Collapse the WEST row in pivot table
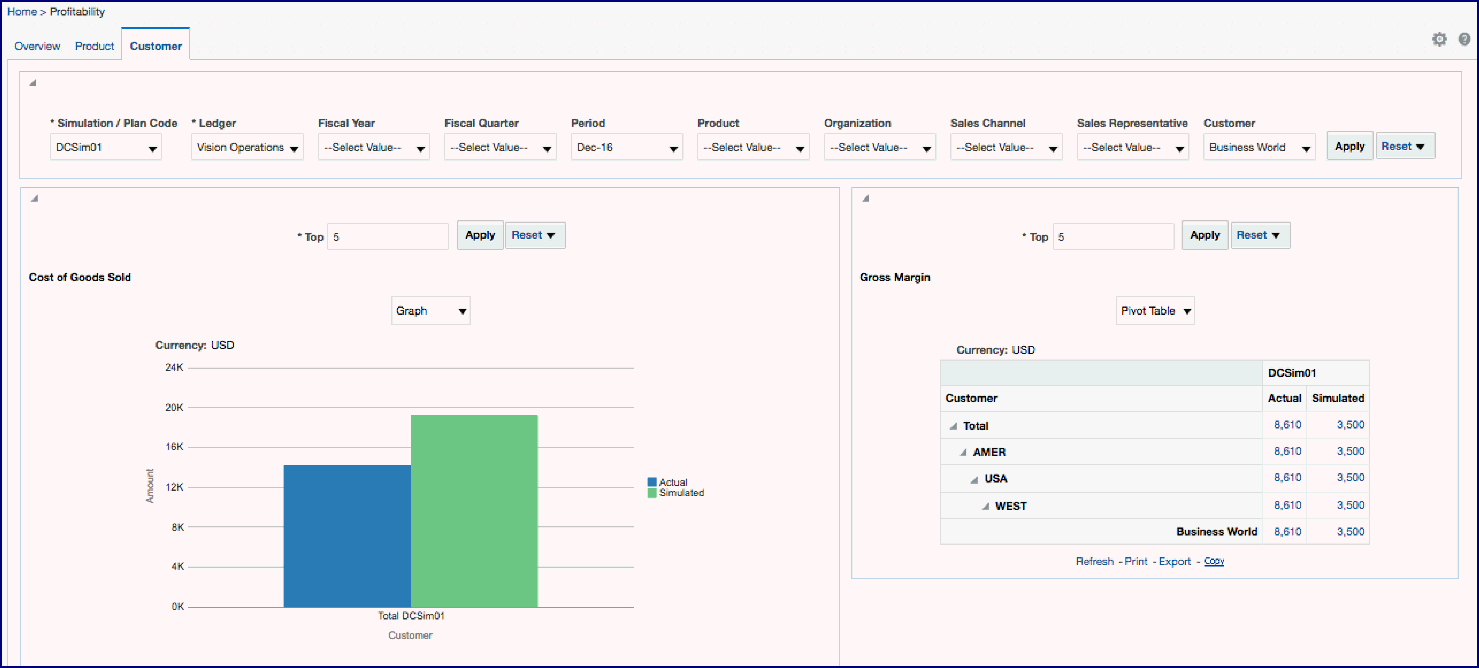This screenshot has height=668, width=1479. [985, 506]
